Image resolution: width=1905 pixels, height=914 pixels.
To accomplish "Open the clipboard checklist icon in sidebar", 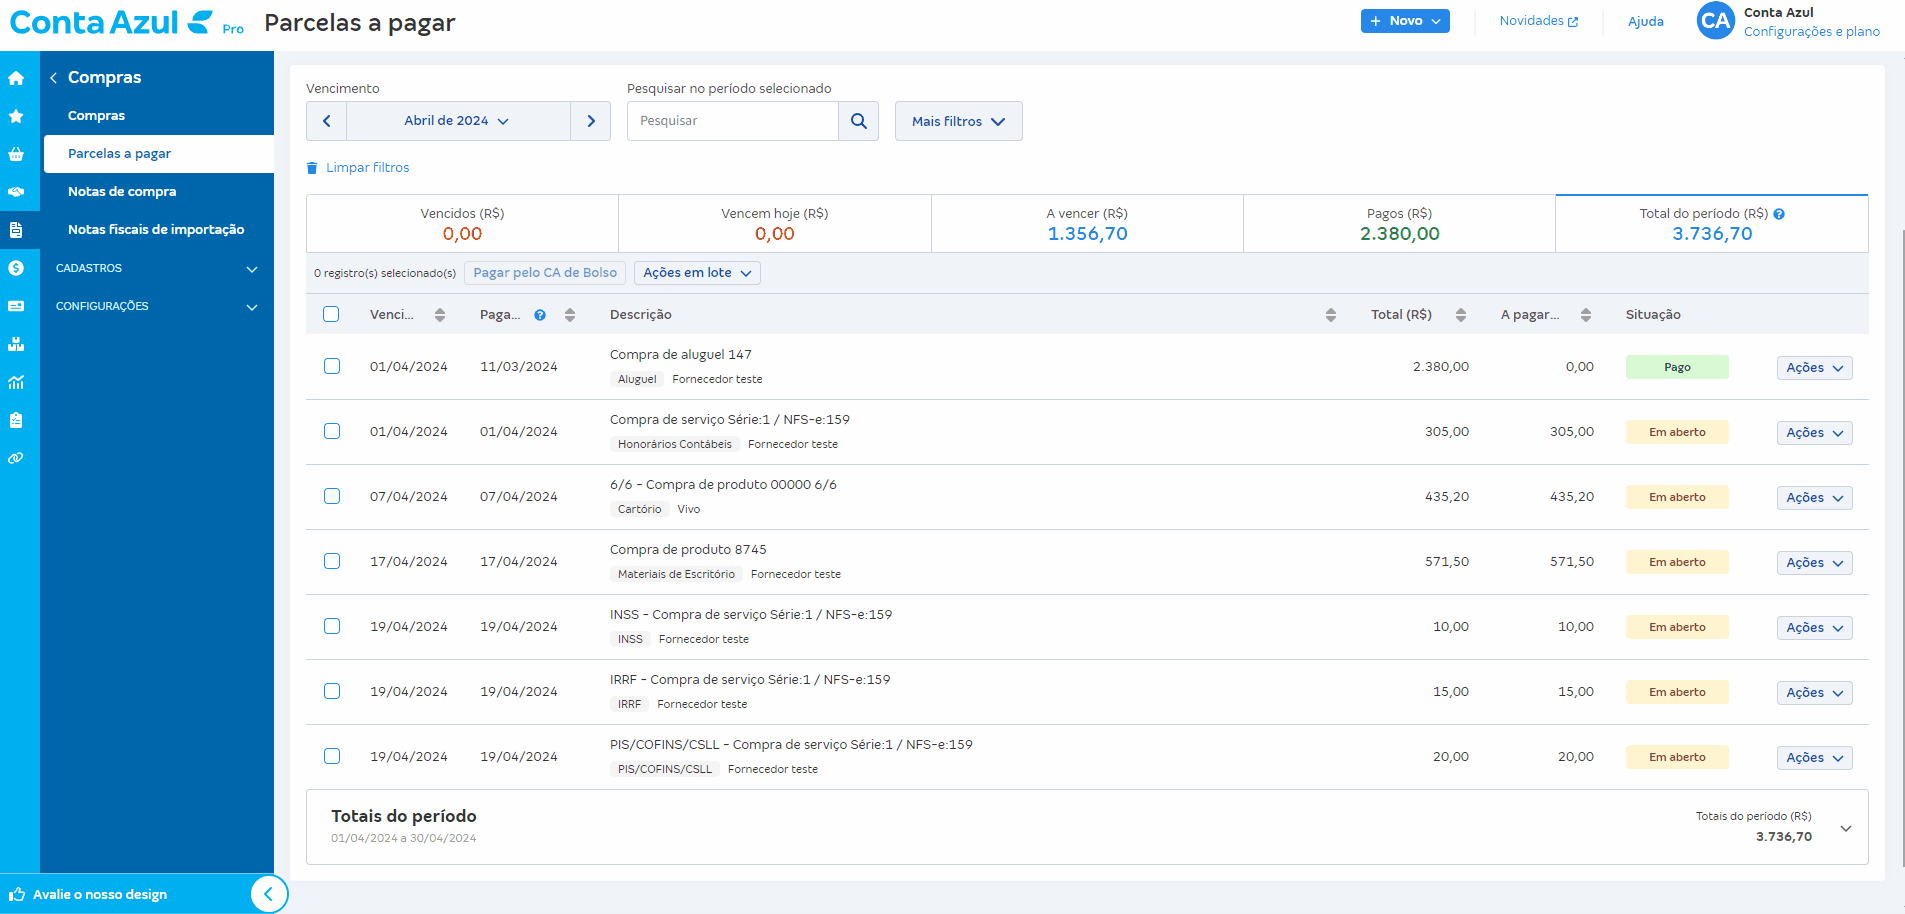I will pyautogui.click(x=16, y=420).
